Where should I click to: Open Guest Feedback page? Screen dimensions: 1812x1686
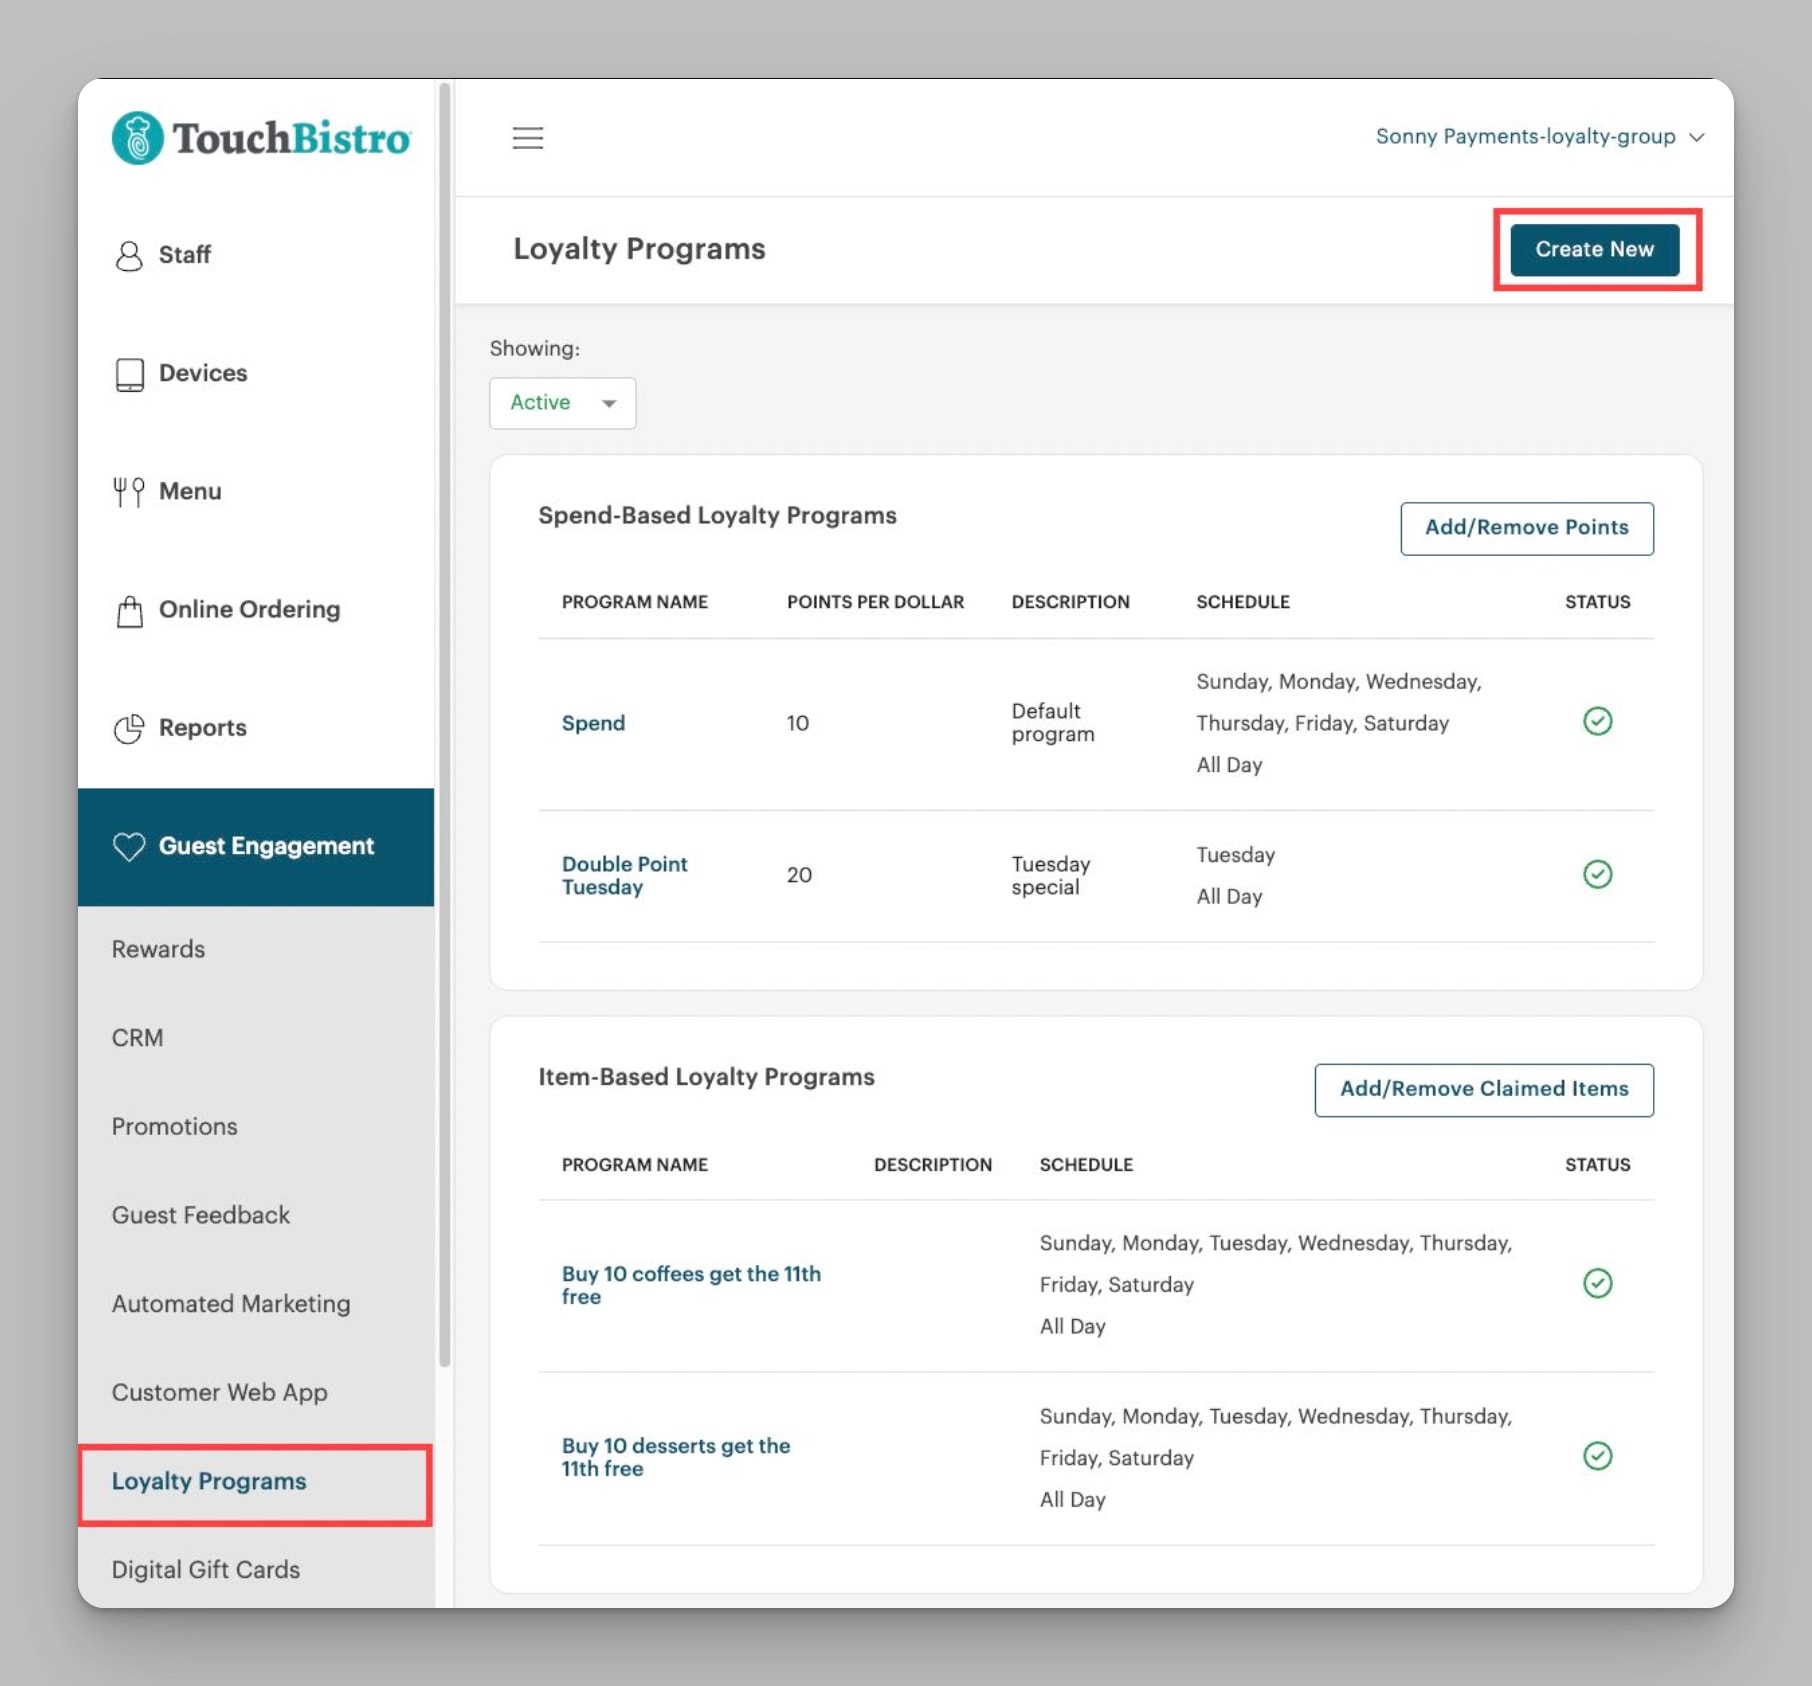point(256,1216)
